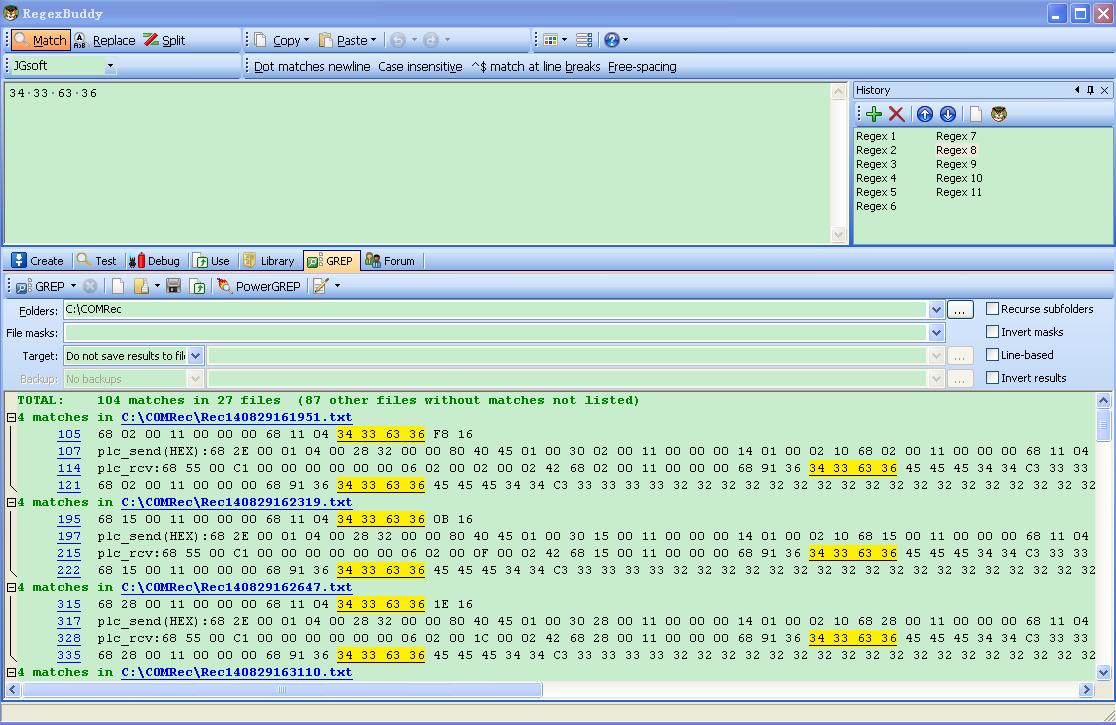Screen dimensions: 1116x725
Task: Select Regex 5 in History
Action: 875,192
